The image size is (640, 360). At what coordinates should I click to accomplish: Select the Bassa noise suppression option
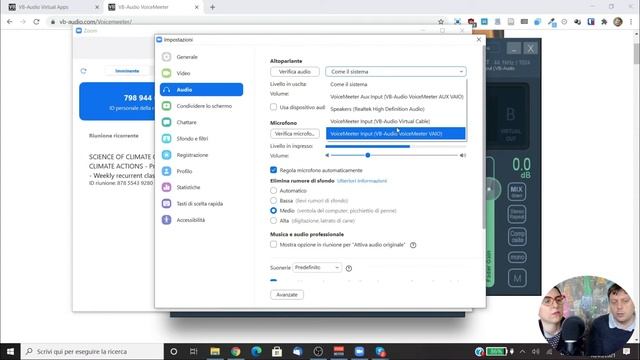point(273,200)
